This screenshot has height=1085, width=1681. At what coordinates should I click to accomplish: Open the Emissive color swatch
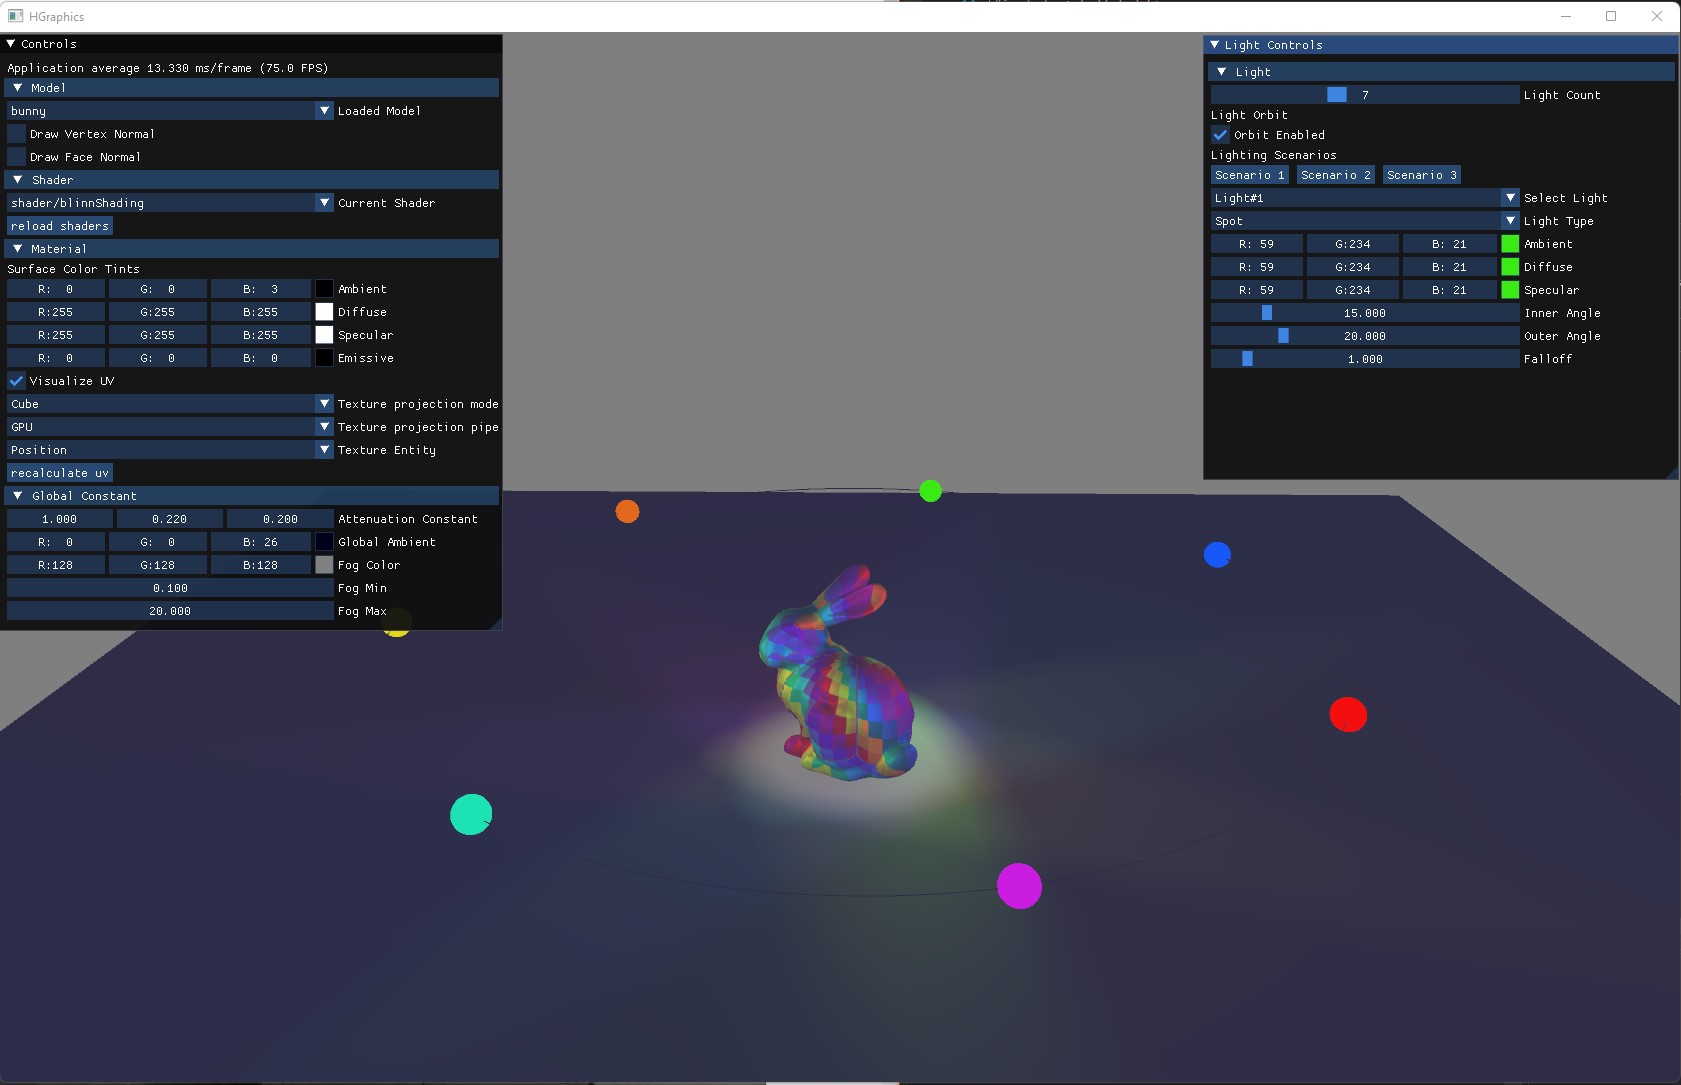coord(324,358)
